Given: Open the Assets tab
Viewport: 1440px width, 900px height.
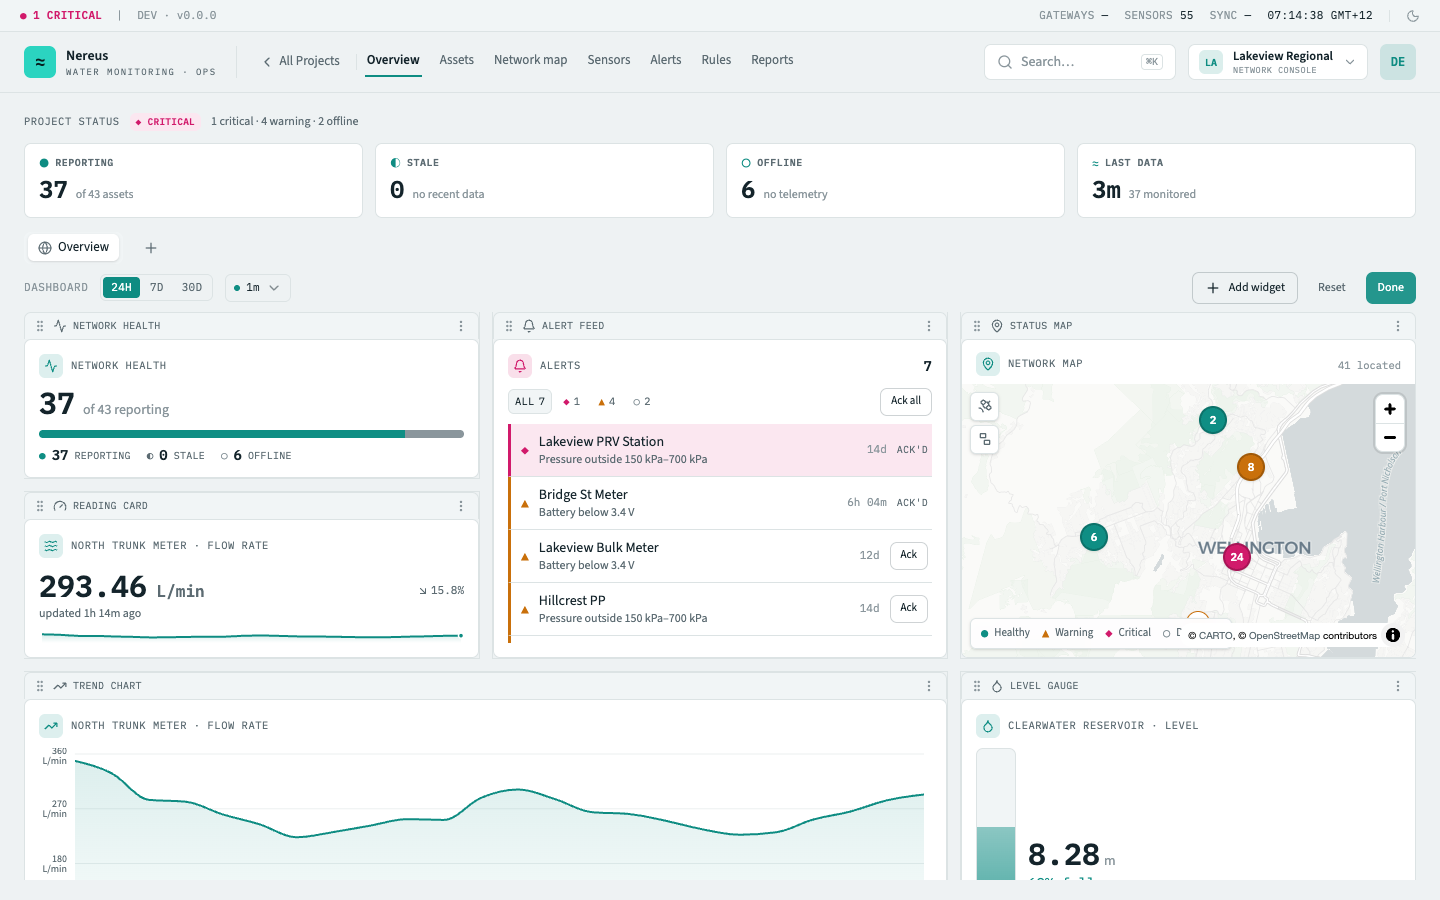Looking at the screenshot, I should click(x=457, y=60).
